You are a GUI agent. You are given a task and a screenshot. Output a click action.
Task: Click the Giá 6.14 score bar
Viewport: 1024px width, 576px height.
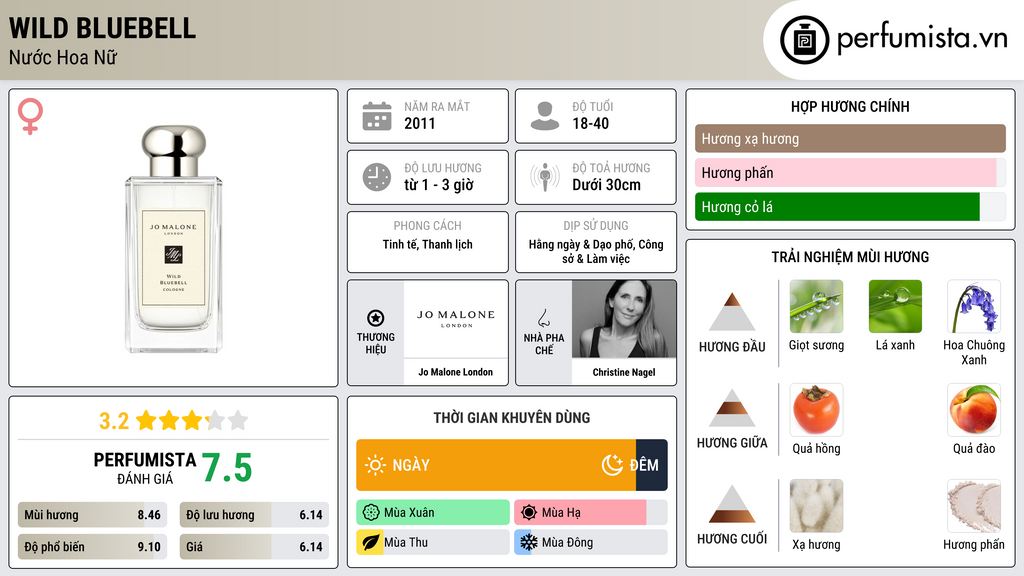tap(254, 547)
